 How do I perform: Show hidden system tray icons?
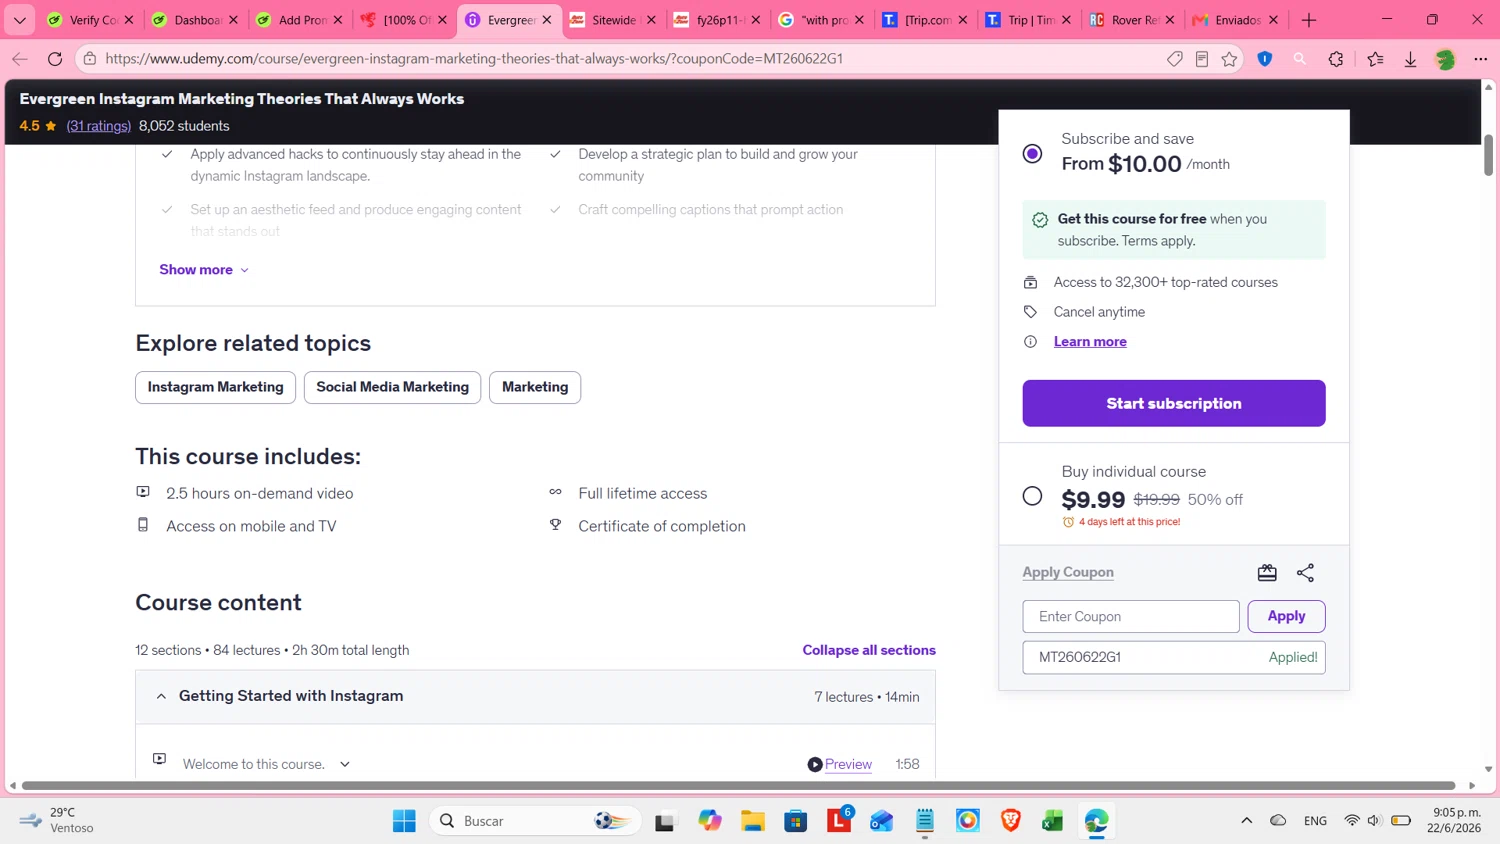click(x=1246, y=821)
